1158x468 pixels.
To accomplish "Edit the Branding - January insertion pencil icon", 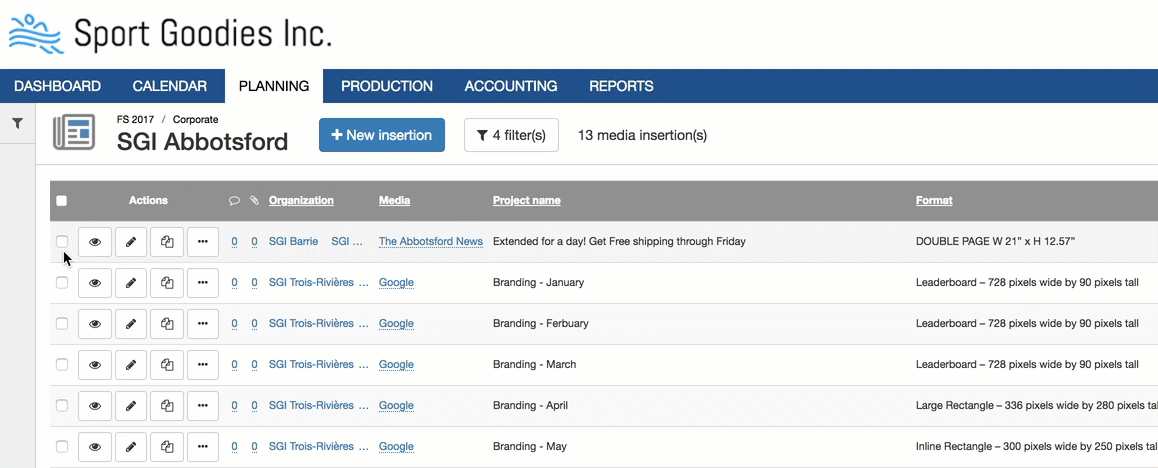I will pyautogui.click(x=131, y=283).
